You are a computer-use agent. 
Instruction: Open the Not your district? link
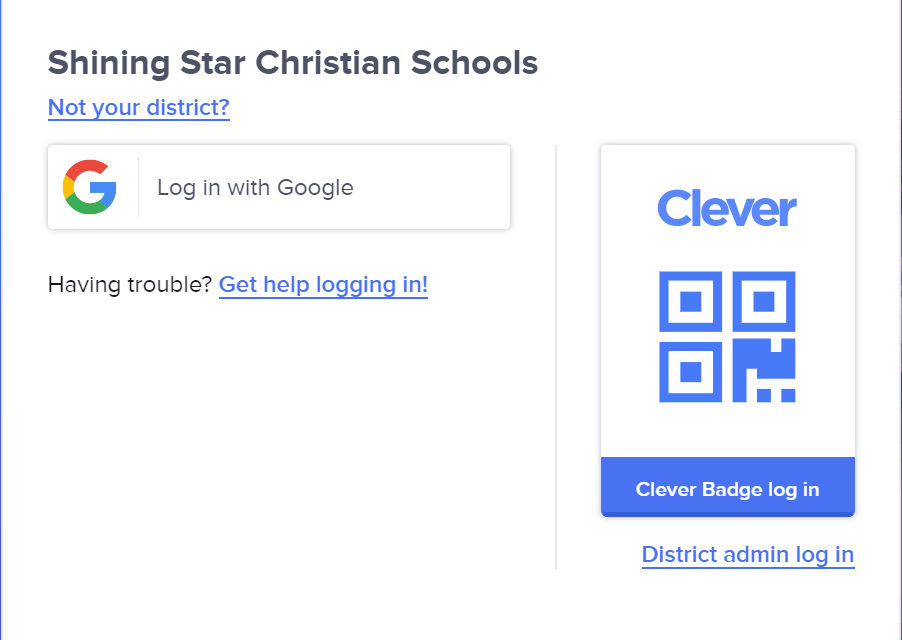tap(139, 107)
